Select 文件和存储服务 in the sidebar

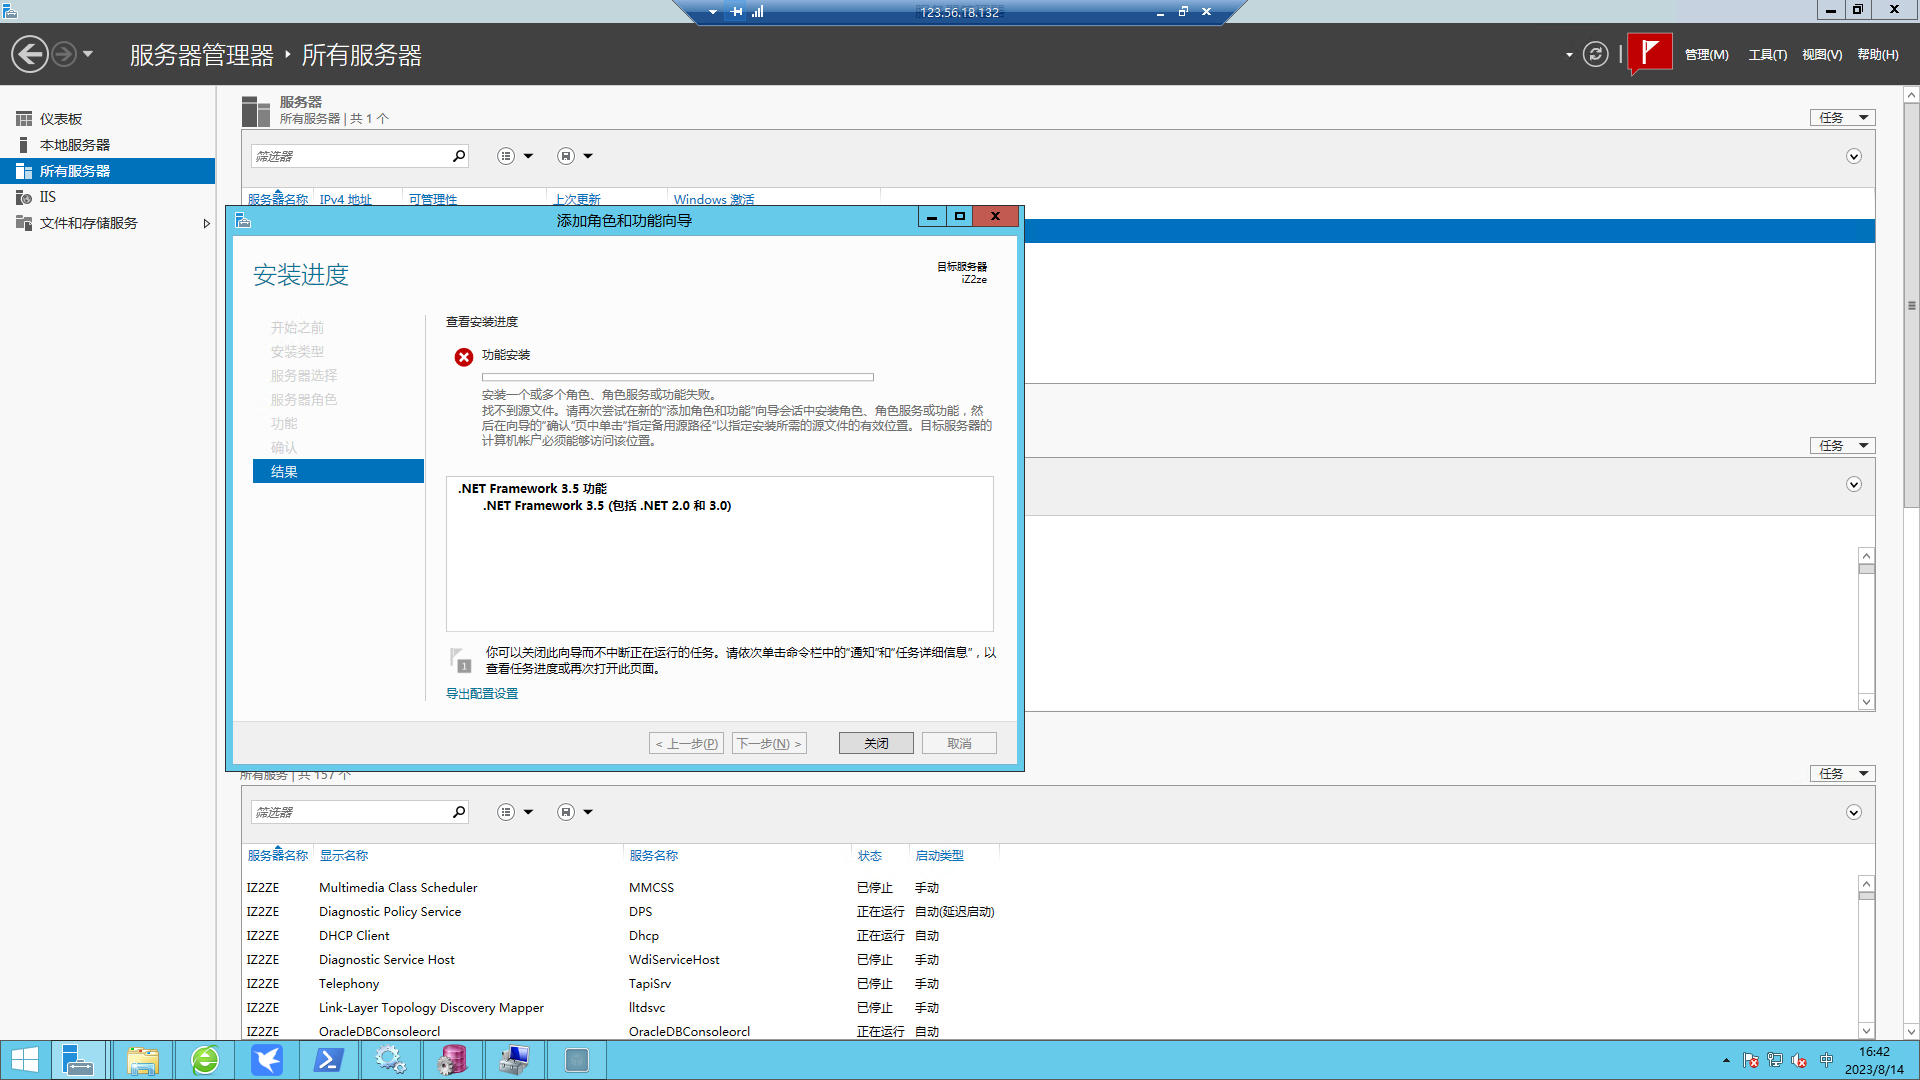(107, 223)
